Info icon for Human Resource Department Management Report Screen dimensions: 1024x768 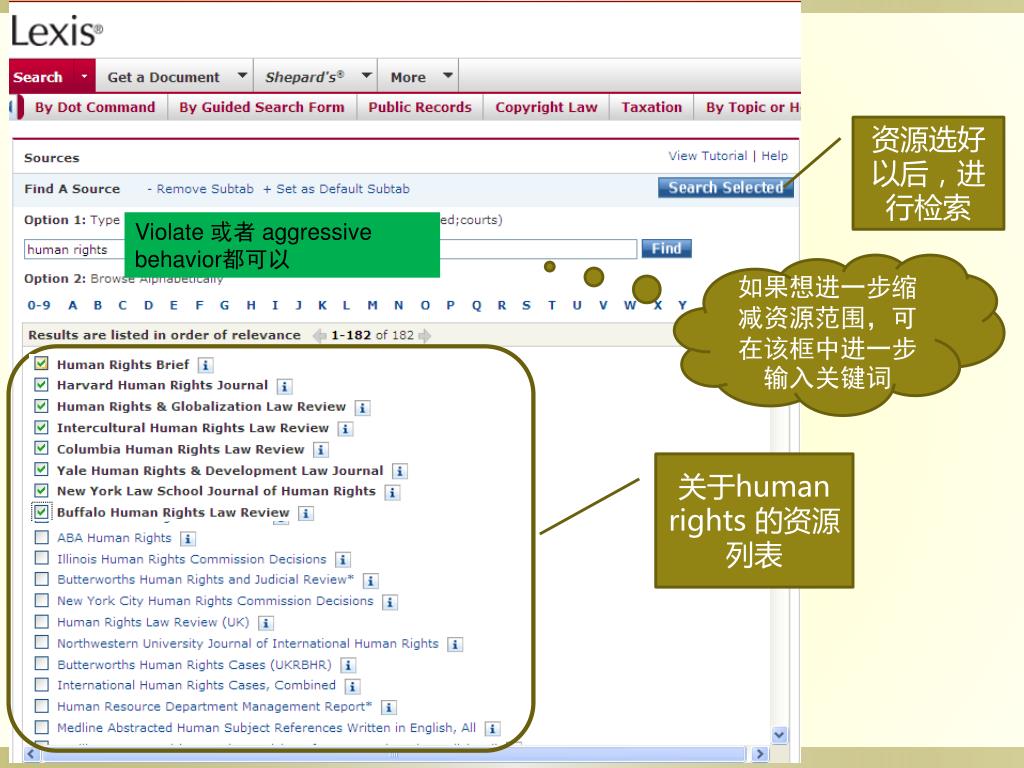389,707
